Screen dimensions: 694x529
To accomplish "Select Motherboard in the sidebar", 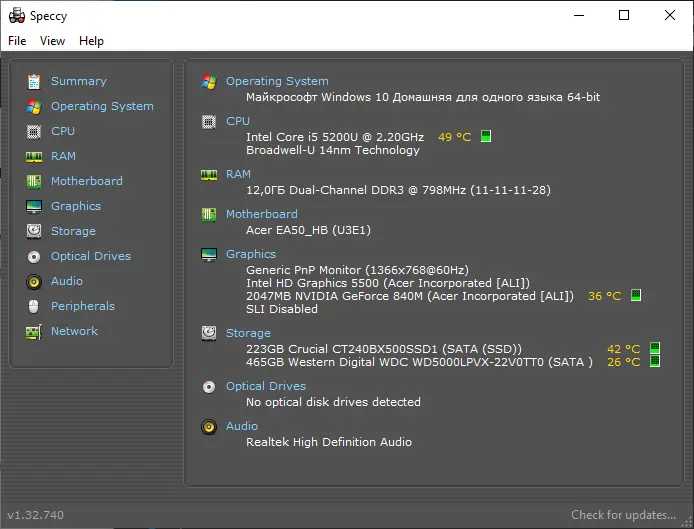I will tap(87, 181).
